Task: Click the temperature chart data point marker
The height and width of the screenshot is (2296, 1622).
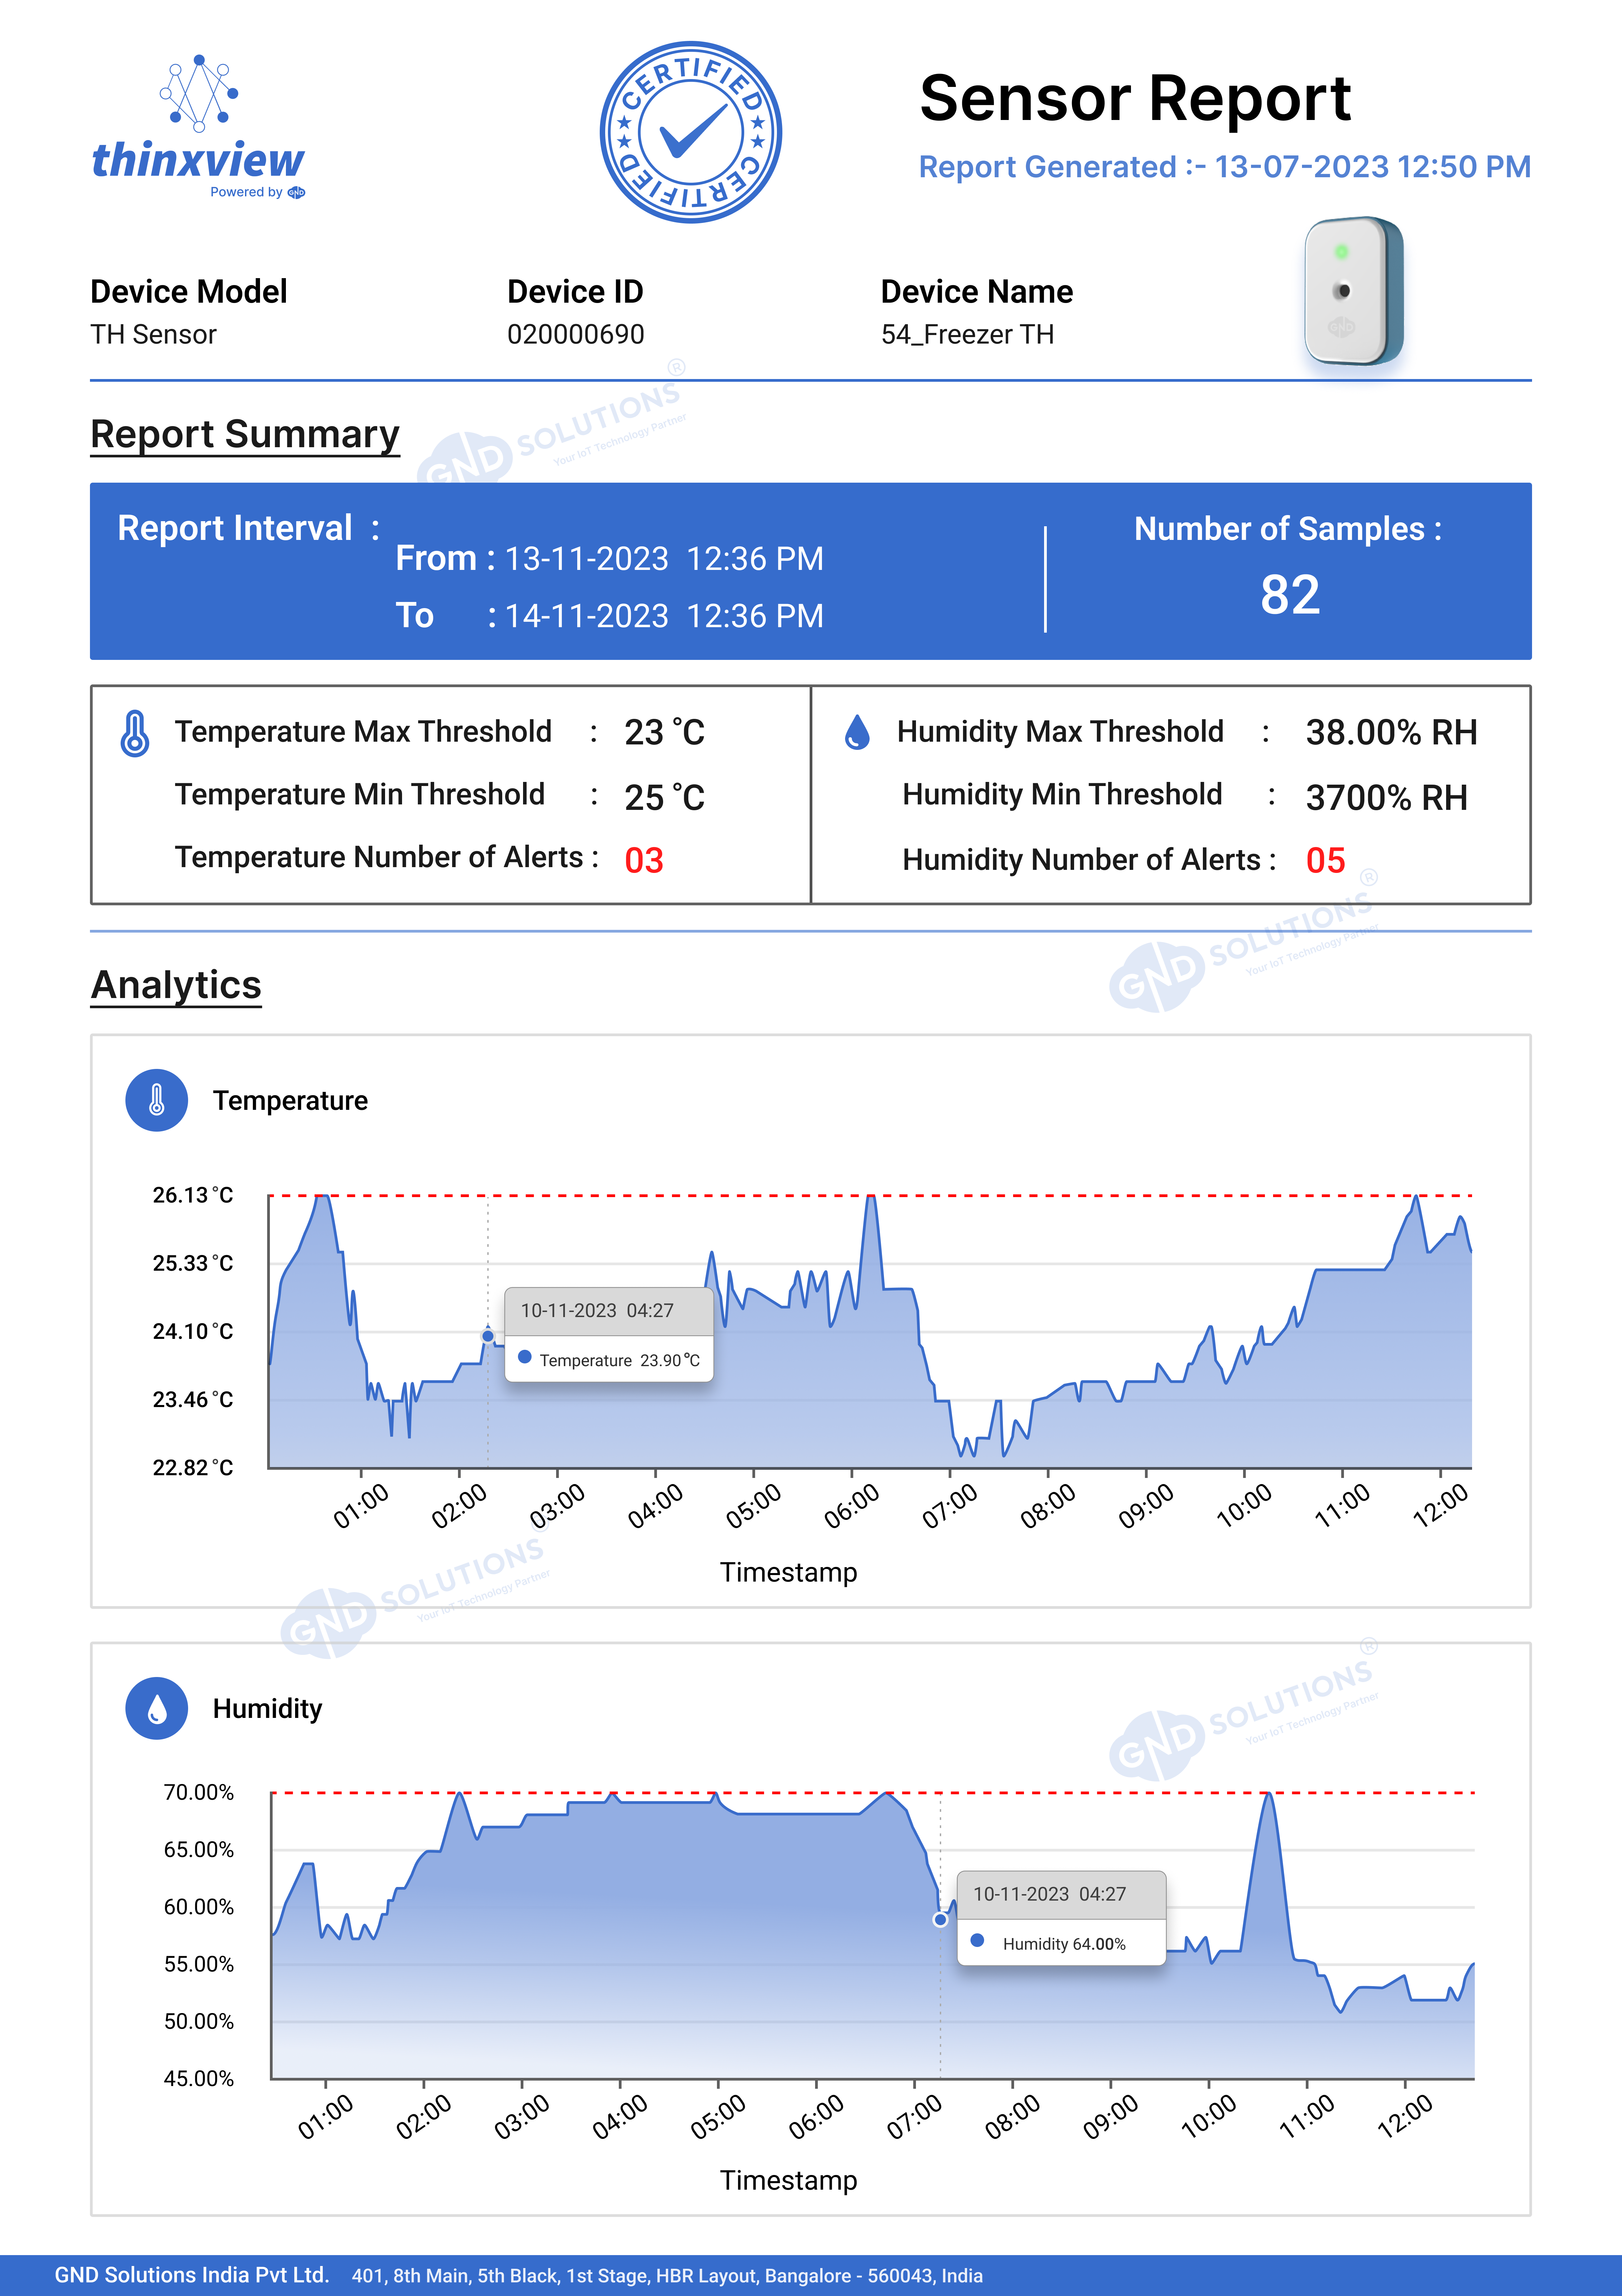Action: [488, 1336]
